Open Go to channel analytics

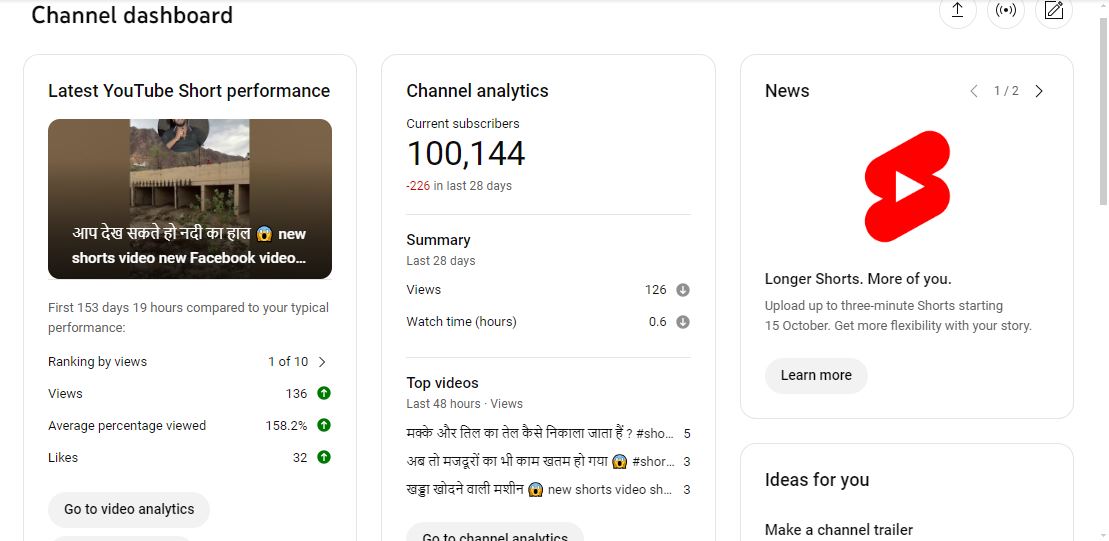[x=495, y=535]
